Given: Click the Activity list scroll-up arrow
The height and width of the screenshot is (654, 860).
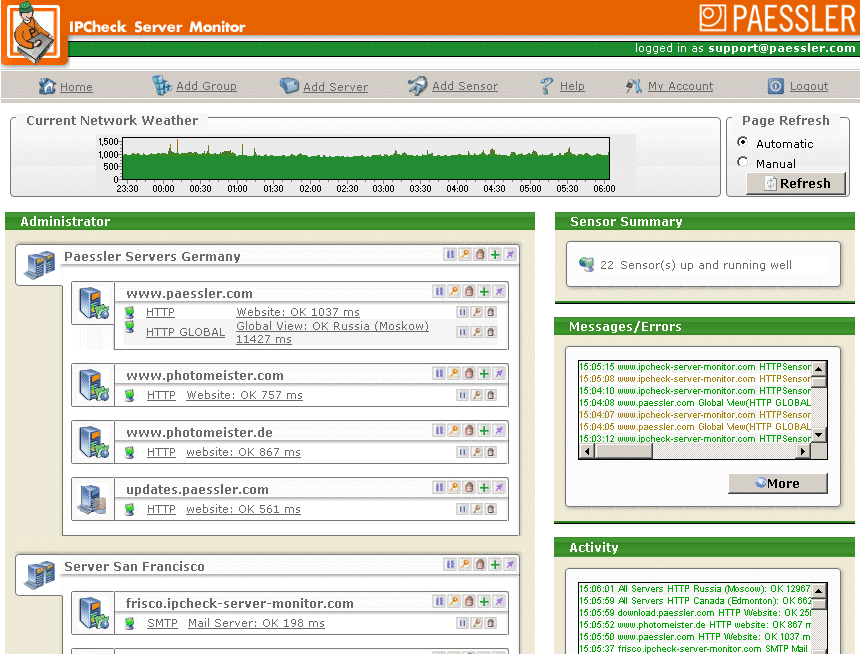Looking at the screenshot, I should [x=819, y=590].
